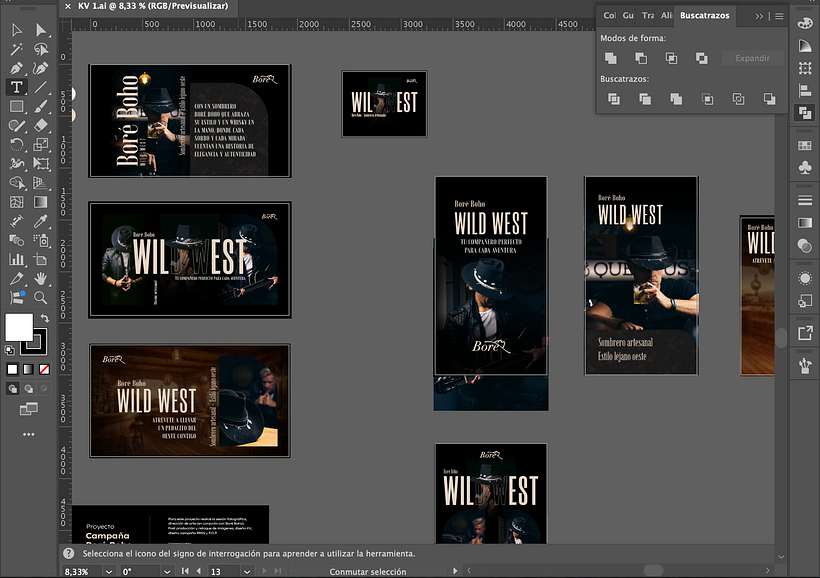The height and width of the screenshot is (578, 820).
Task: Apply Unite shape mode in Buscatrazos
Action: pyautogui.click(x=610, y=58)
